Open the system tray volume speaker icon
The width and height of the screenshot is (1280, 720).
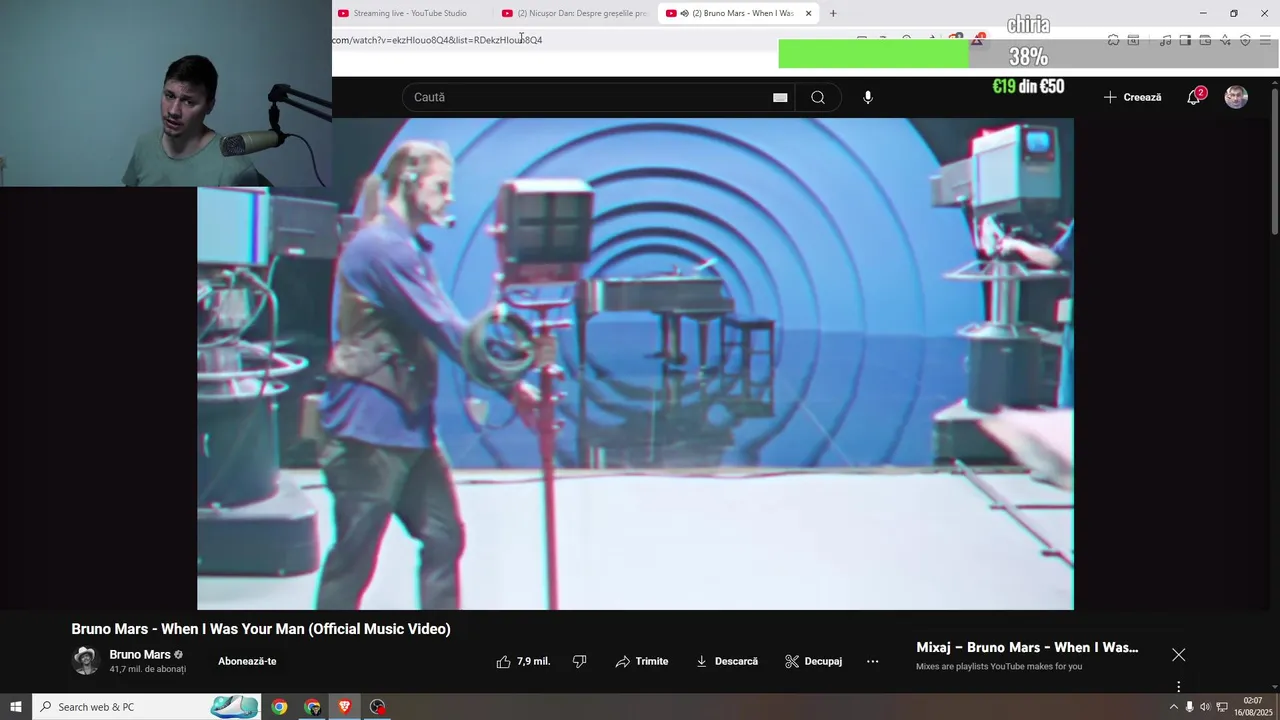(x=1205, y=707)
